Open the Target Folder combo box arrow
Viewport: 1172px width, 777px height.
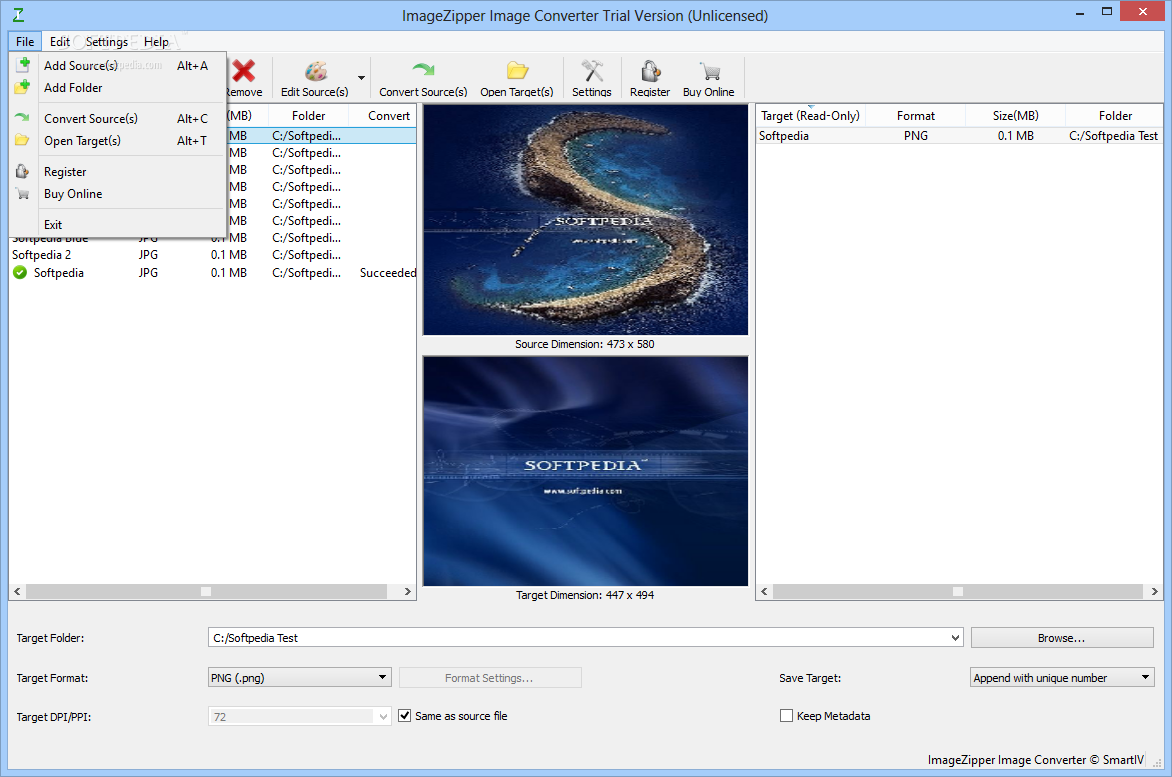click(x=955, y=638)
